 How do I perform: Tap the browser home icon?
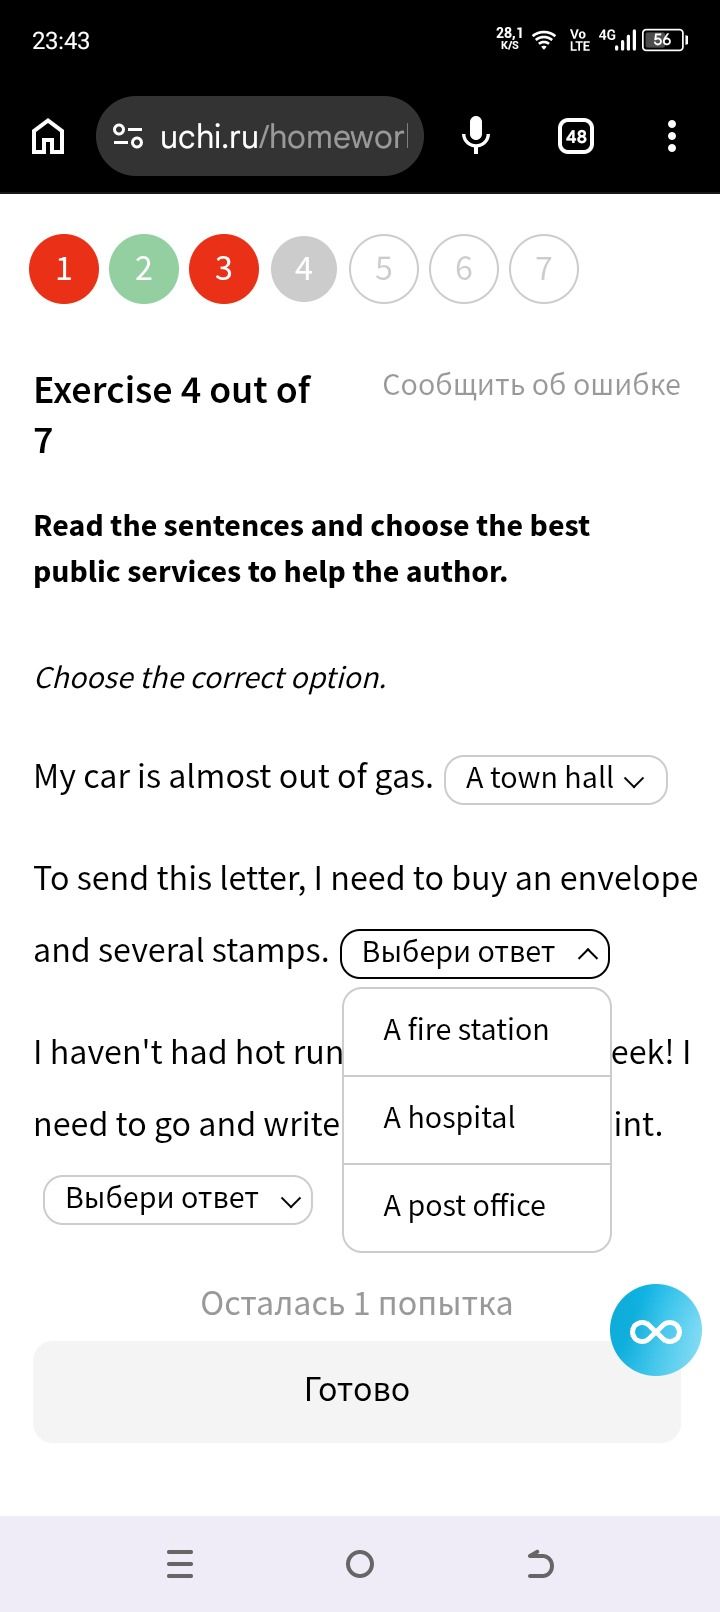tap(48, 136)
